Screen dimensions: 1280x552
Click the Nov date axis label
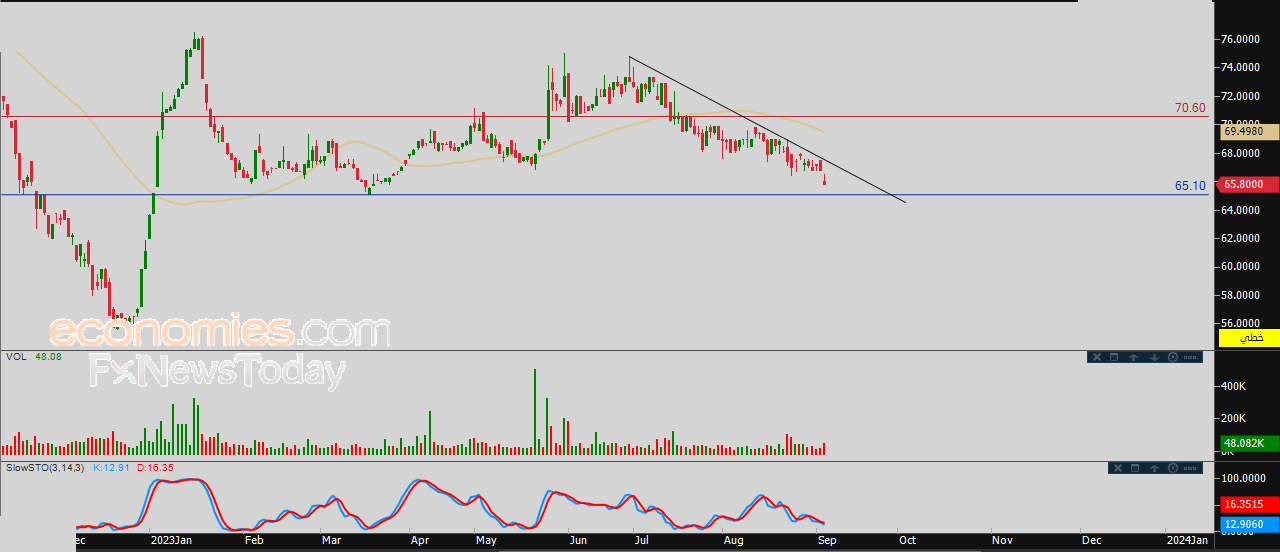pos(1002,540)
